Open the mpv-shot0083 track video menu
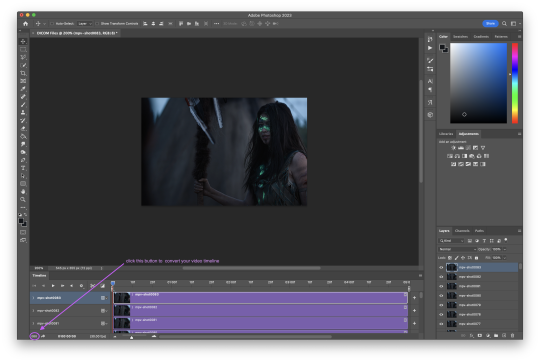Viewport: 540px width, 362px height. tap(104, 298)
